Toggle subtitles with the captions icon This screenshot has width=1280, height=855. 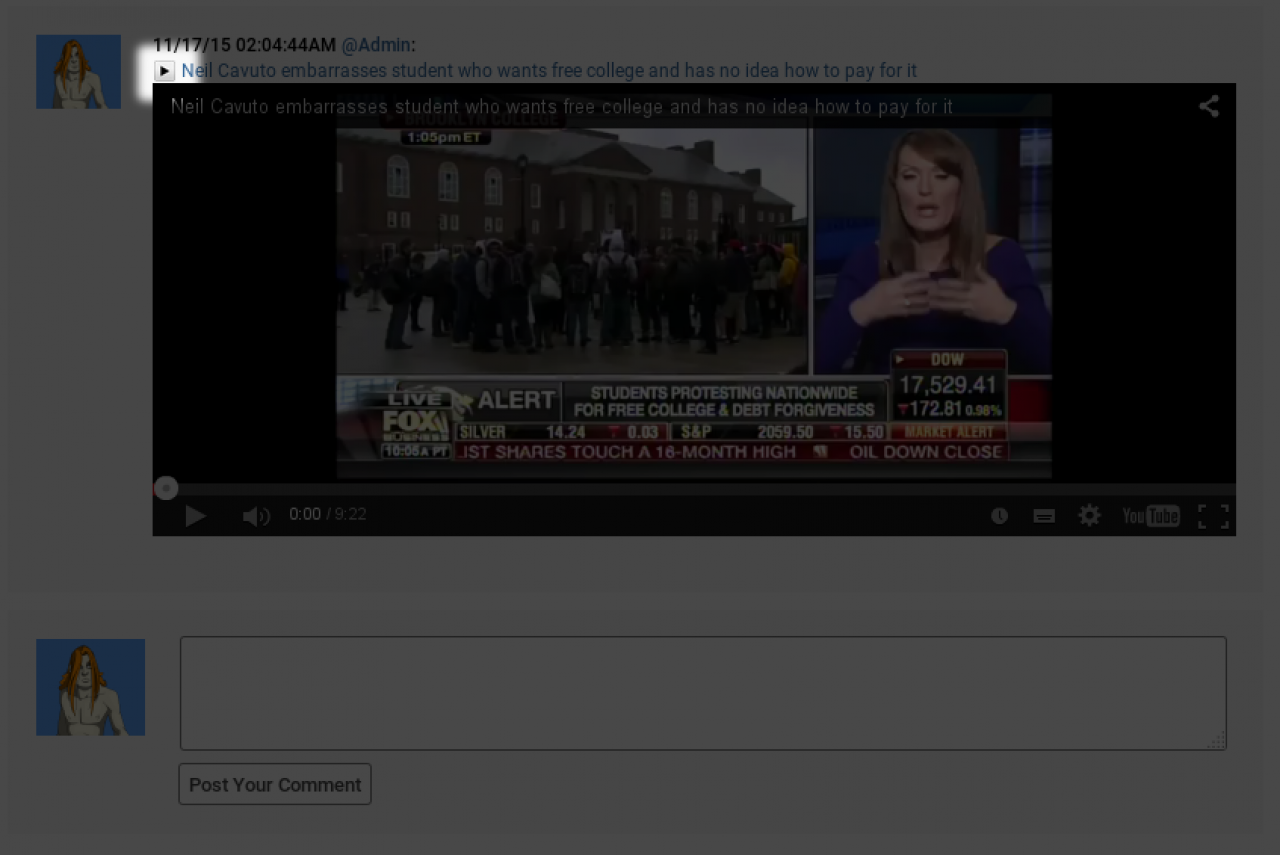click(1044, 515)
